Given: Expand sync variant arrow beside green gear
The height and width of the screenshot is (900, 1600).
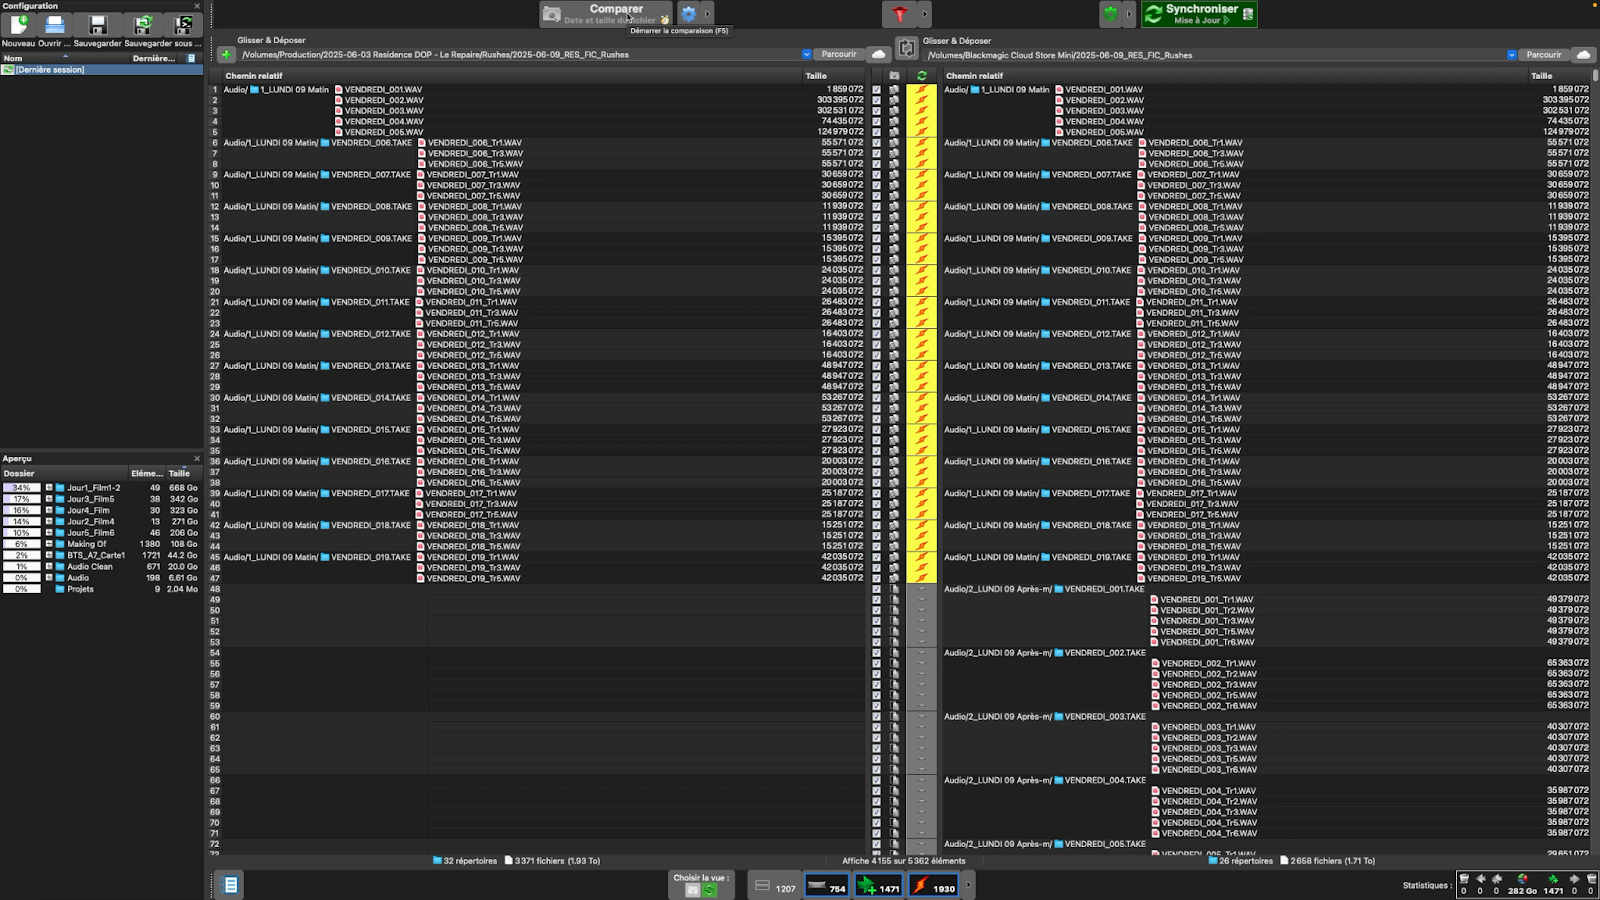Looking at the screenshot, I should coord(1129,14).
